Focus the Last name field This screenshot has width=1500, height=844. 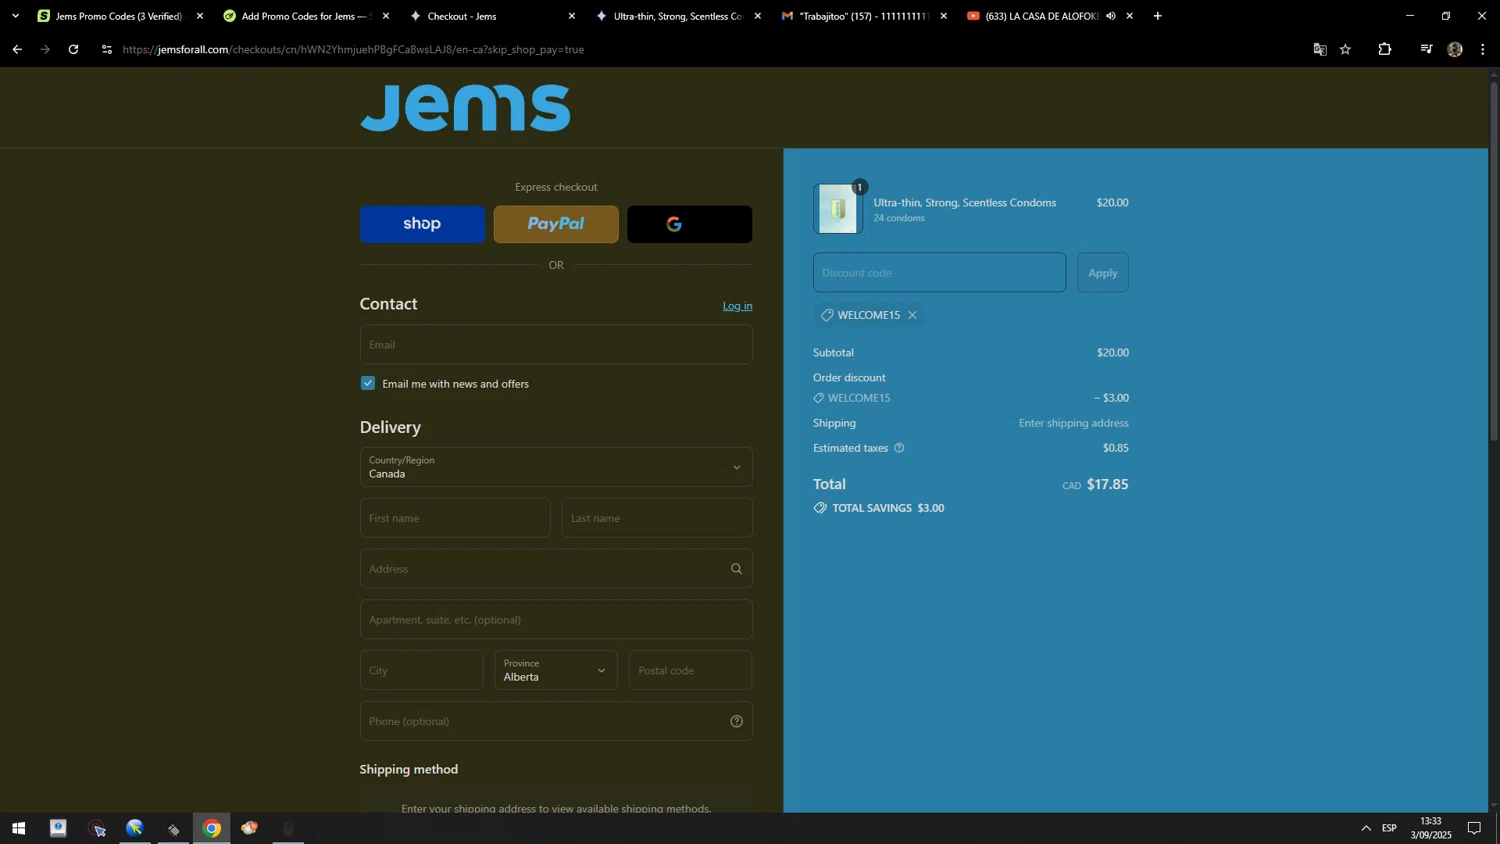[657, 518]
